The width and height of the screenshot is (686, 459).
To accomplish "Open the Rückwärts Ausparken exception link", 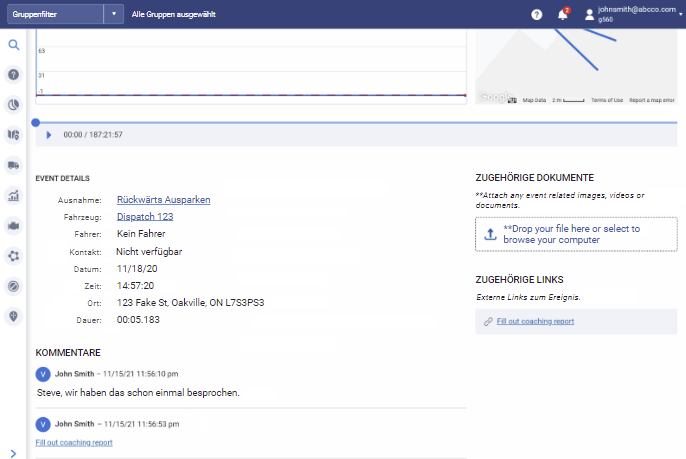I will (x=163, y=199).
